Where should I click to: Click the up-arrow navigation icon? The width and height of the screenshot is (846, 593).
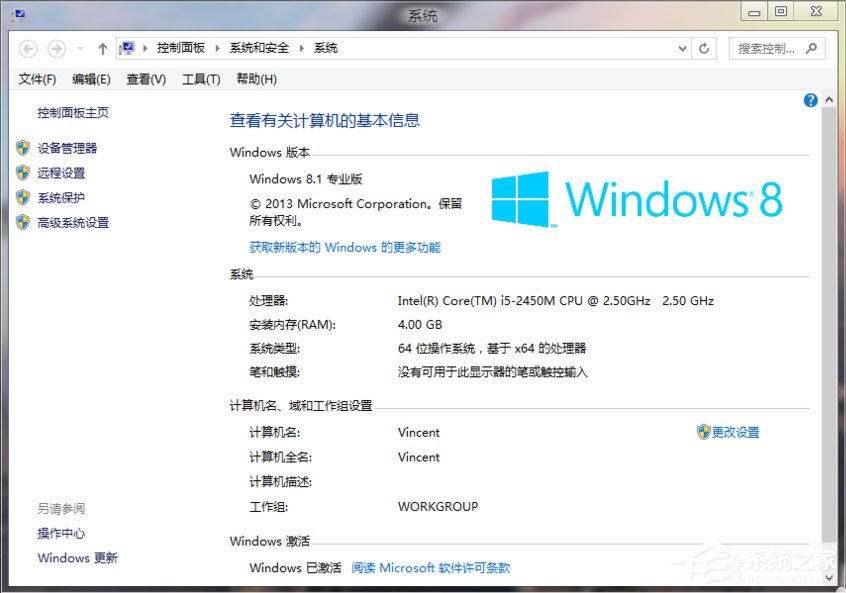click(x=102, y=47)
